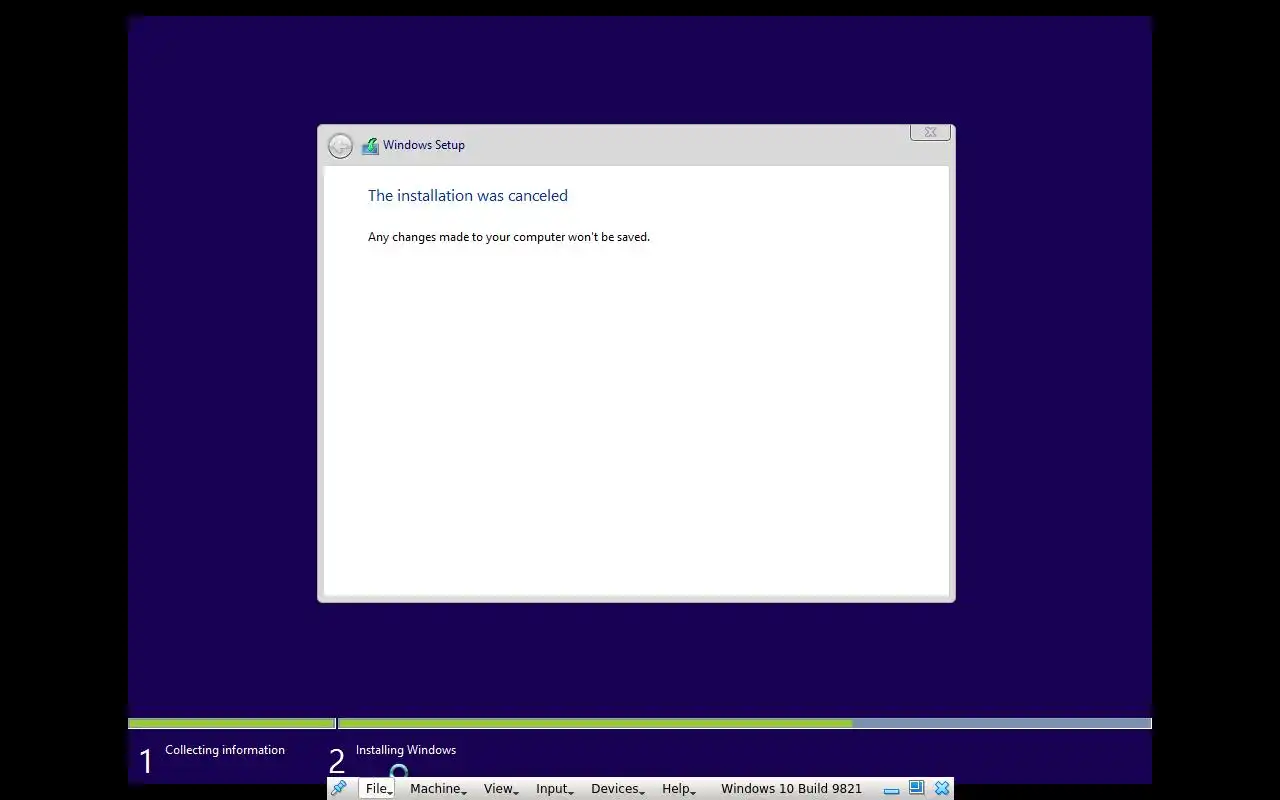
Task: Click the 'Installing Windows' step label
Action: click(406, 750)
